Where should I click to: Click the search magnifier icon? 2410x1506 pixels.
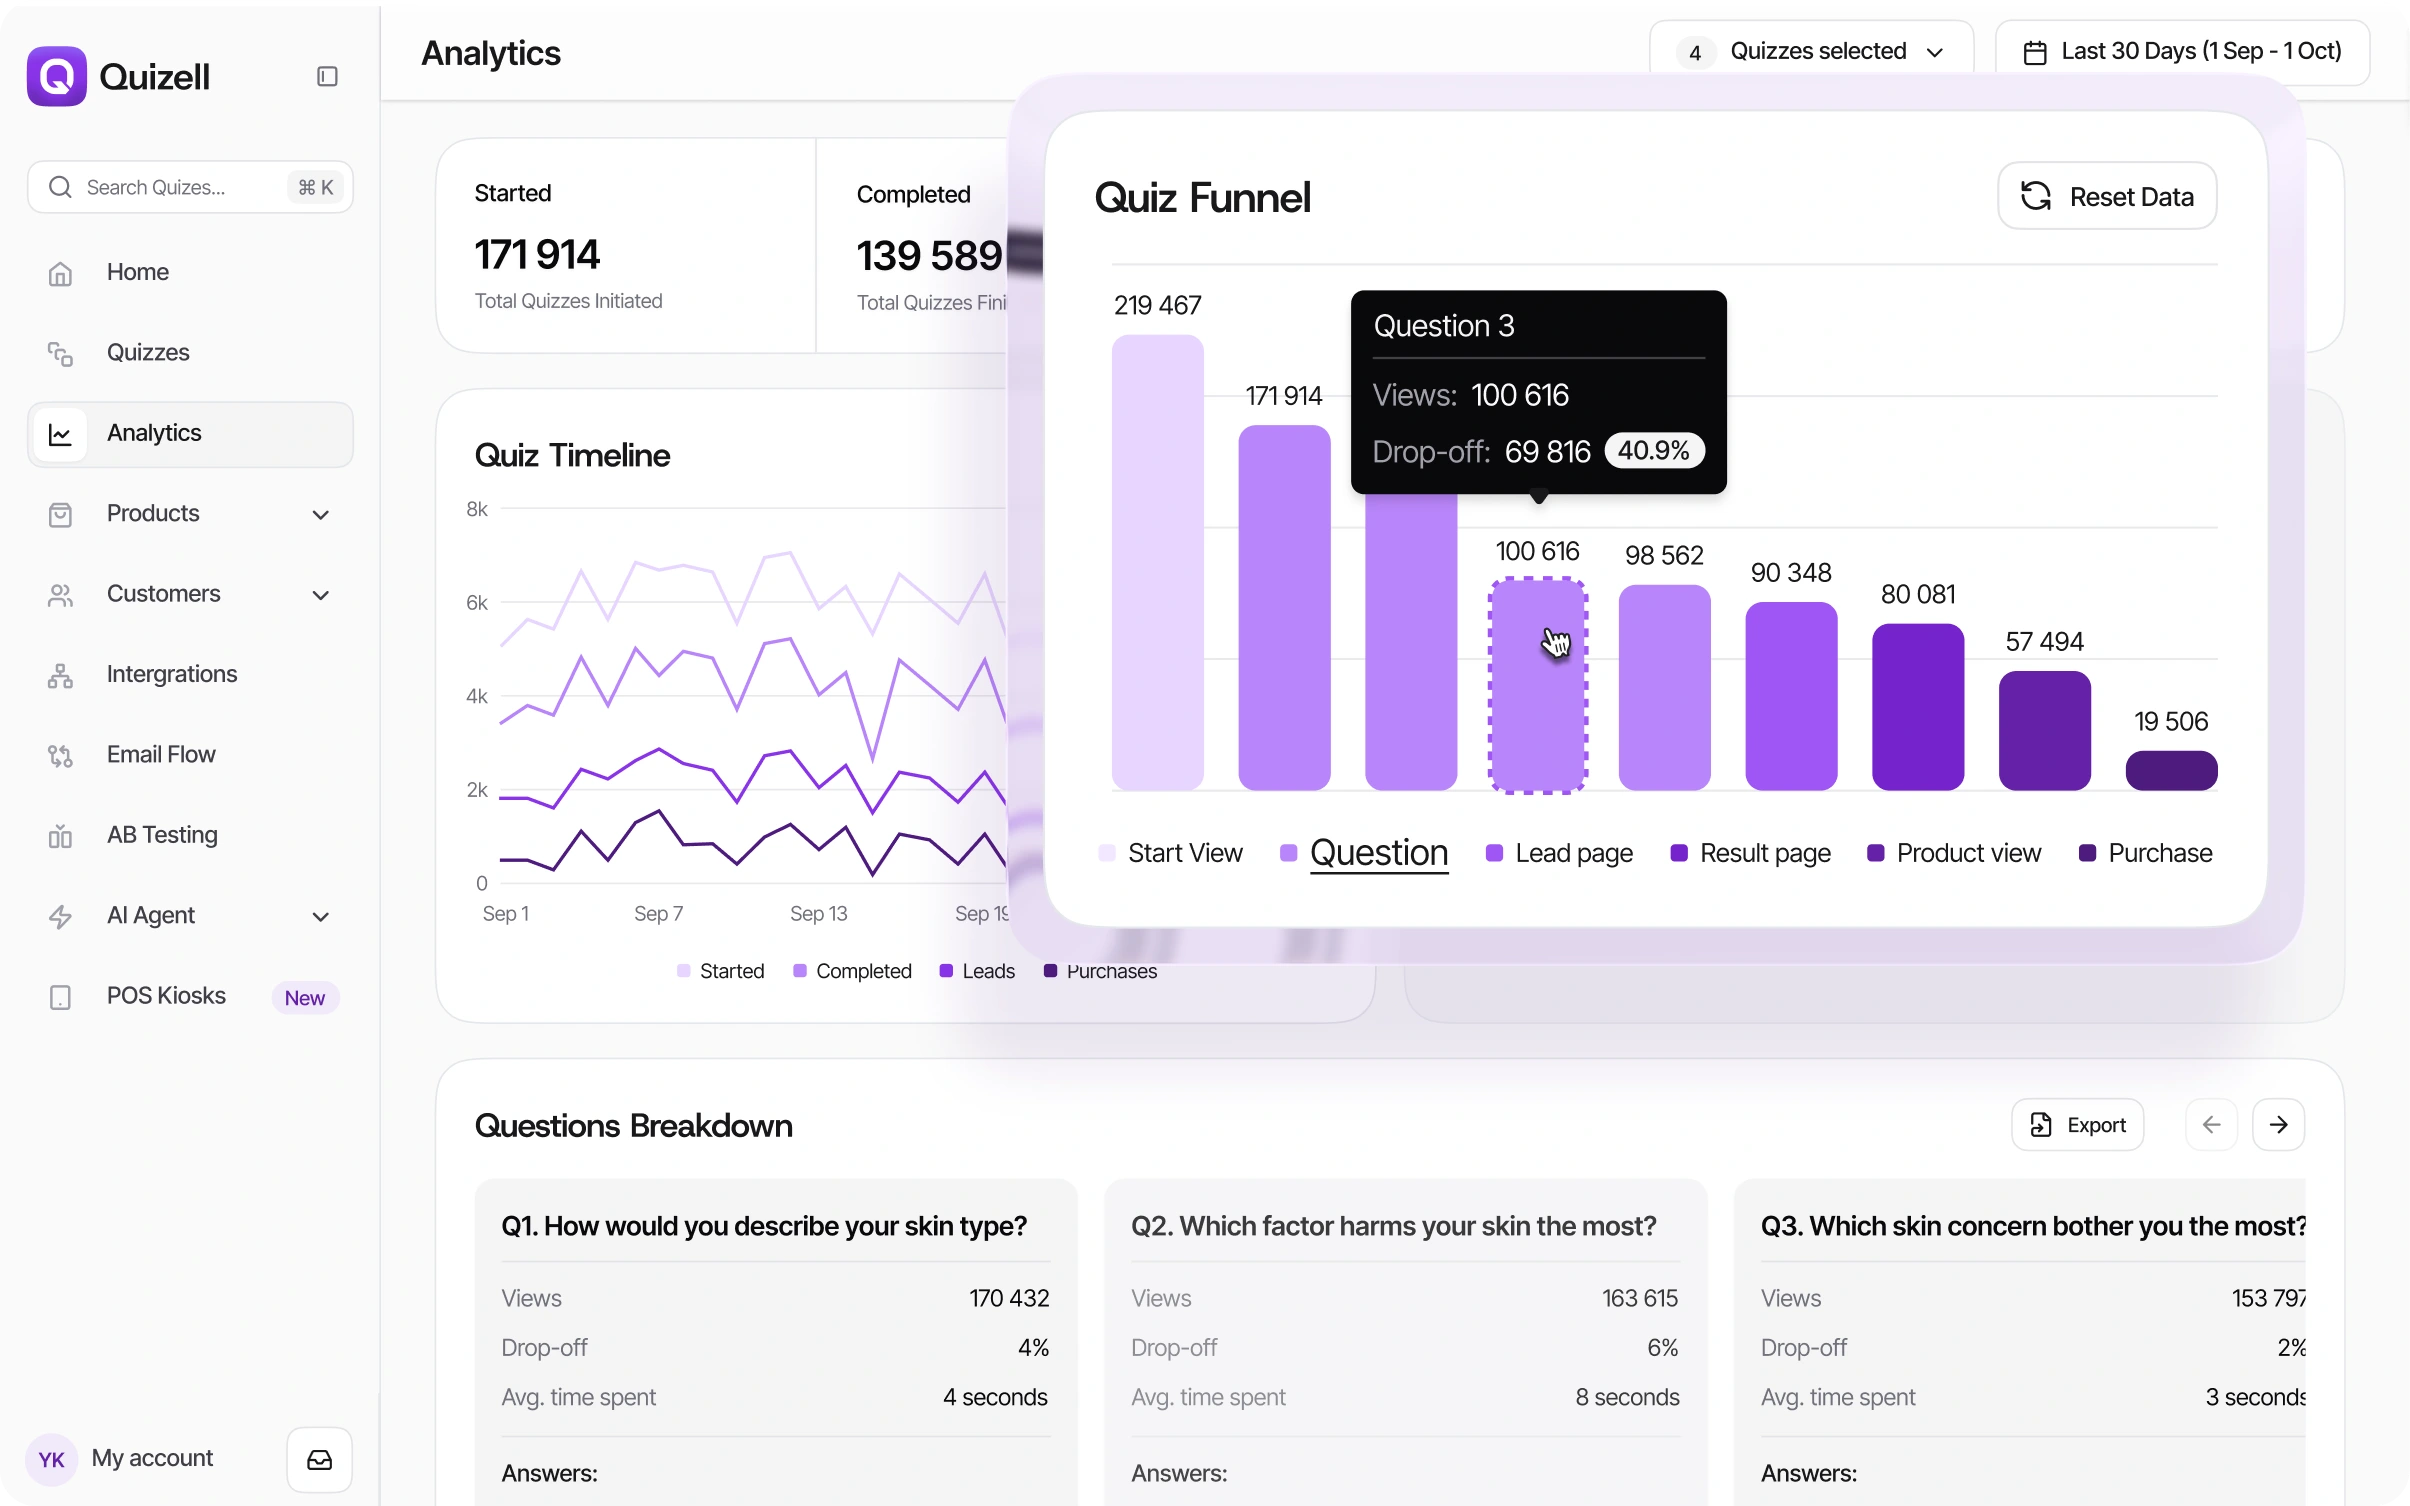coord(60,187)
